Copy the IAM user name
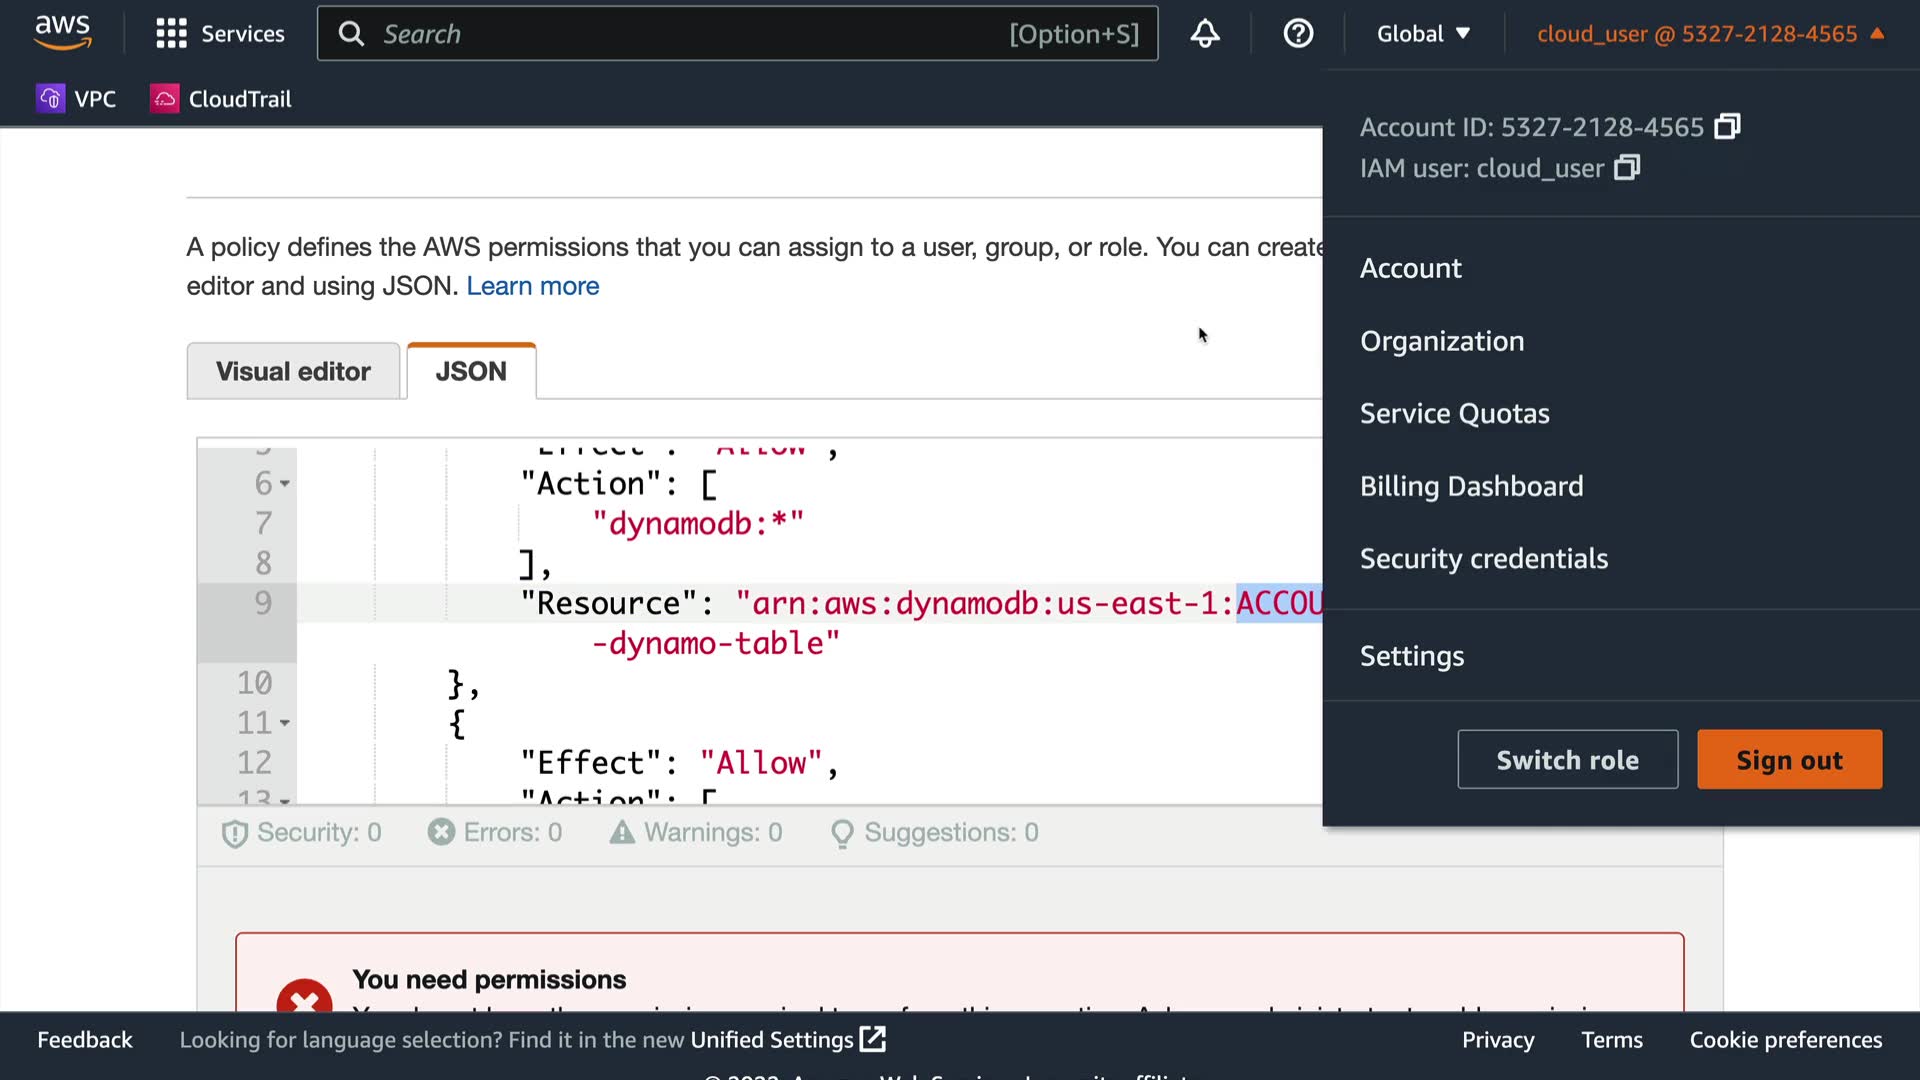 pos(1627,168)
